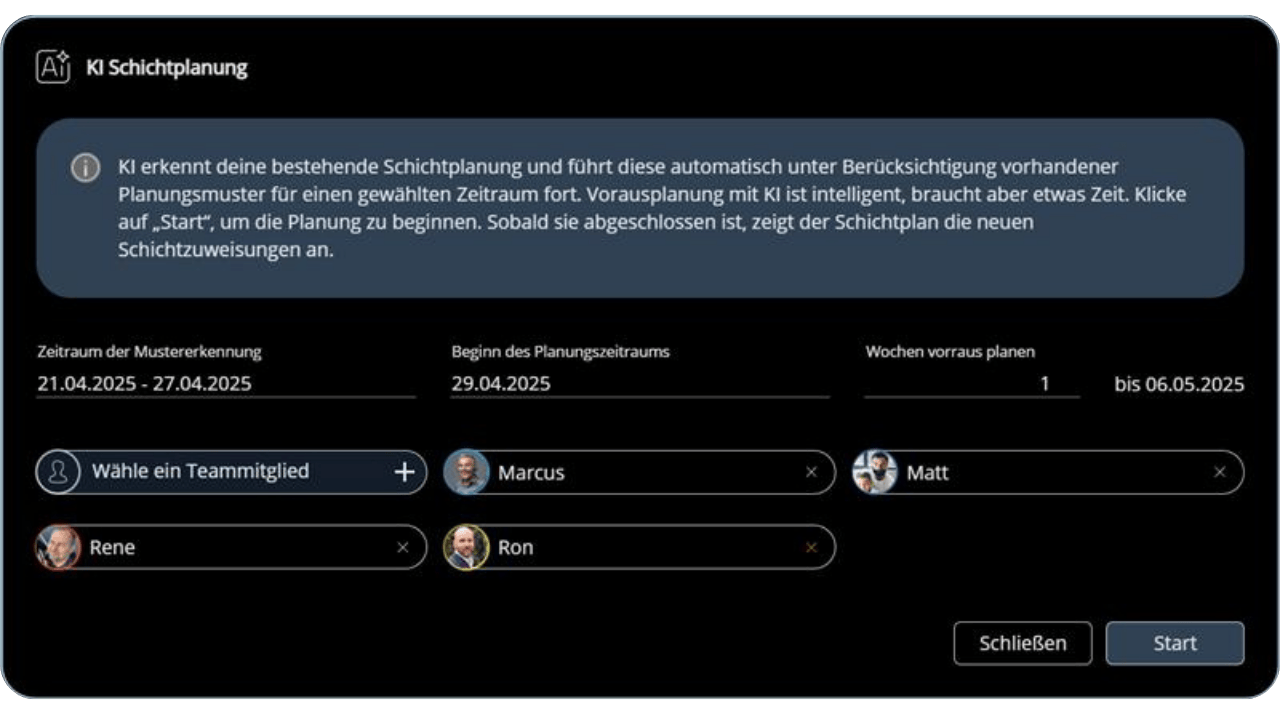Click the KI Schichtplanung dialog title
The image size is (1280, 714).
click(x=167, y=68)
